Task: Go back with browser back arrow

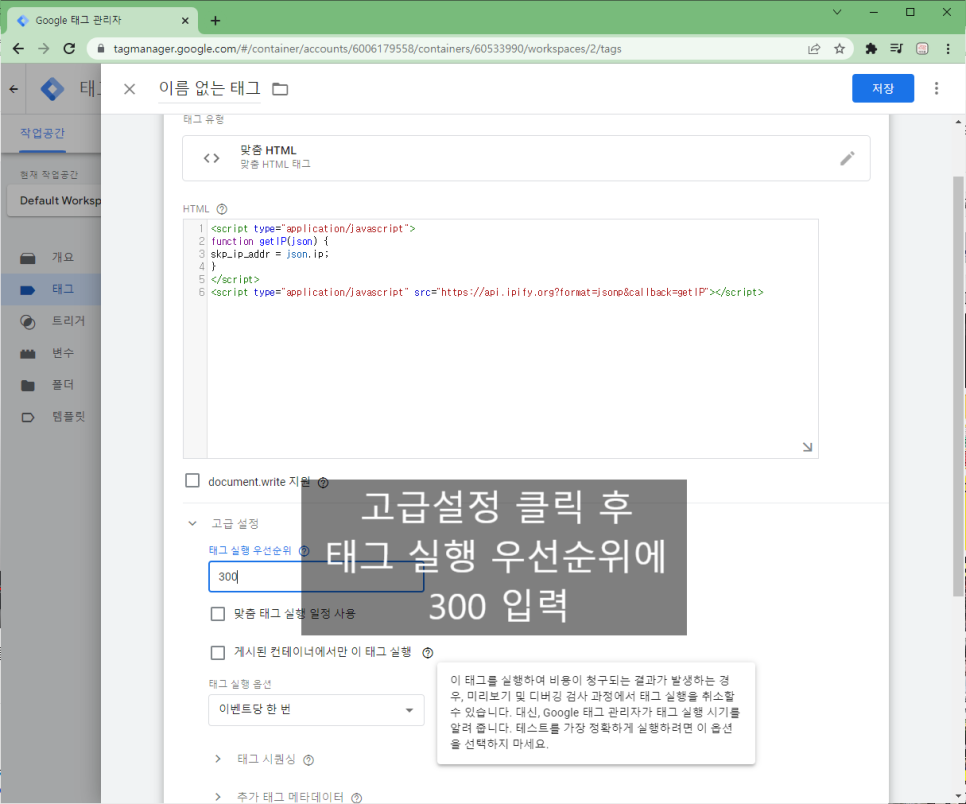Action: [x=18, y=49]
